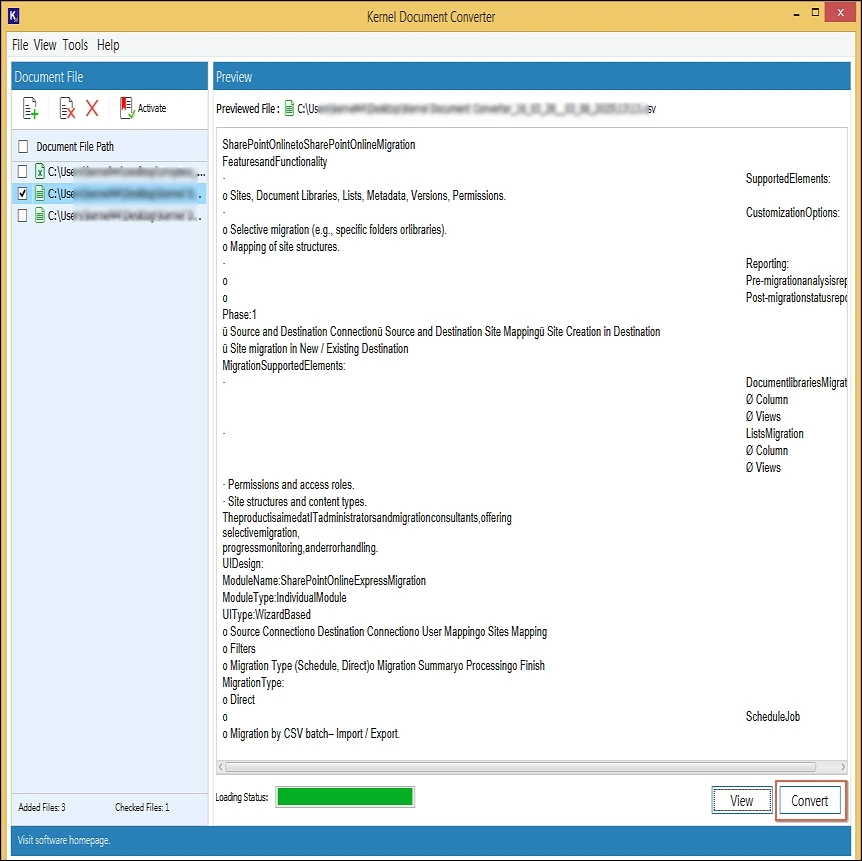Click the 'o Filters' preview line
862x861 pixels.
239,649
